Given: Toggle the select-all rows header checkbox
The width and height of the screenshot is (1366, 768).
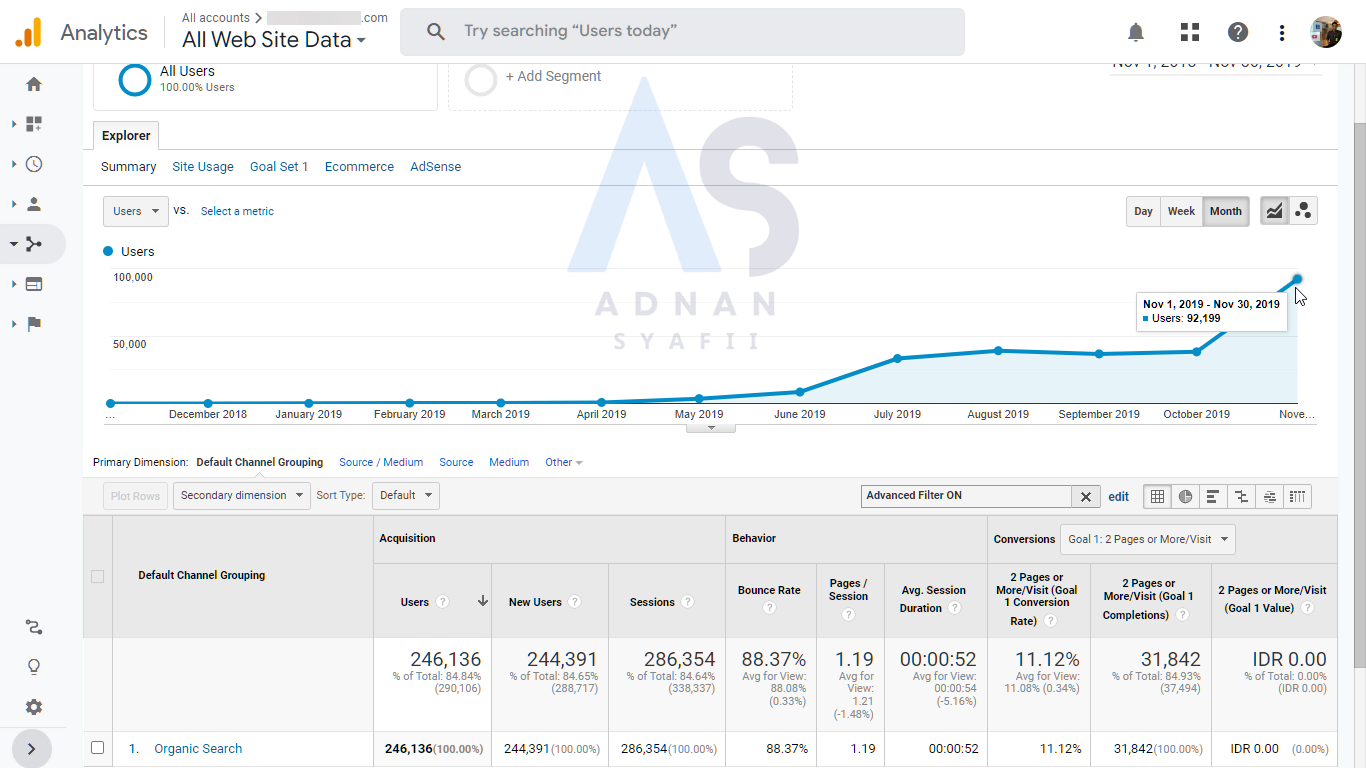Looking at the screenshot, I should [97, 576].
